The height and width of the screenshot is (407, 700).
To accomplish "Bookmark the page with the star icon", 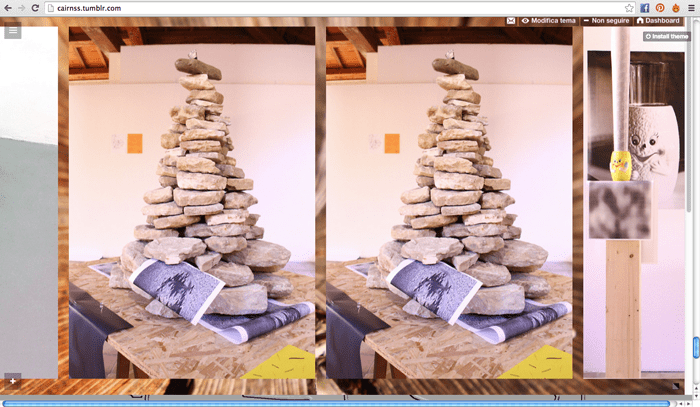I will point(629,8).
